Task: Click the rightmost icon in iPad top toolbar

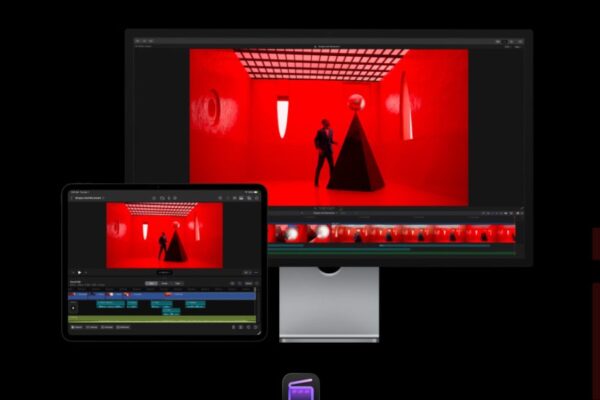Action: tap(250, 198)
